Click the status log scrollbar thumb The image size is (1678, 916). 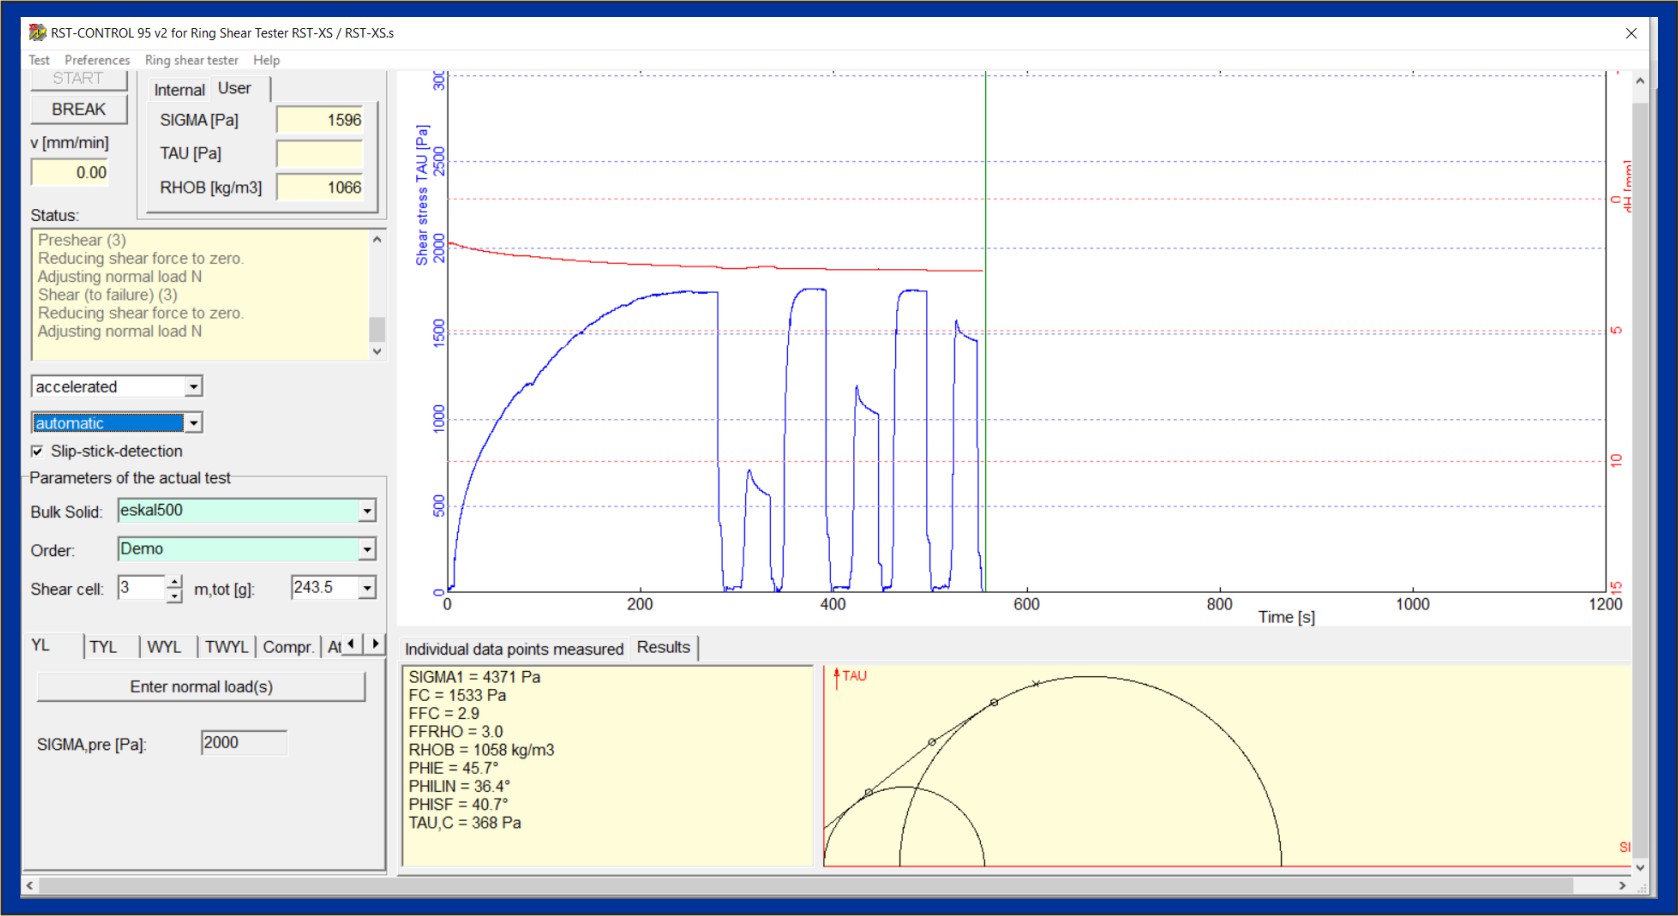(x=377, y=329)
